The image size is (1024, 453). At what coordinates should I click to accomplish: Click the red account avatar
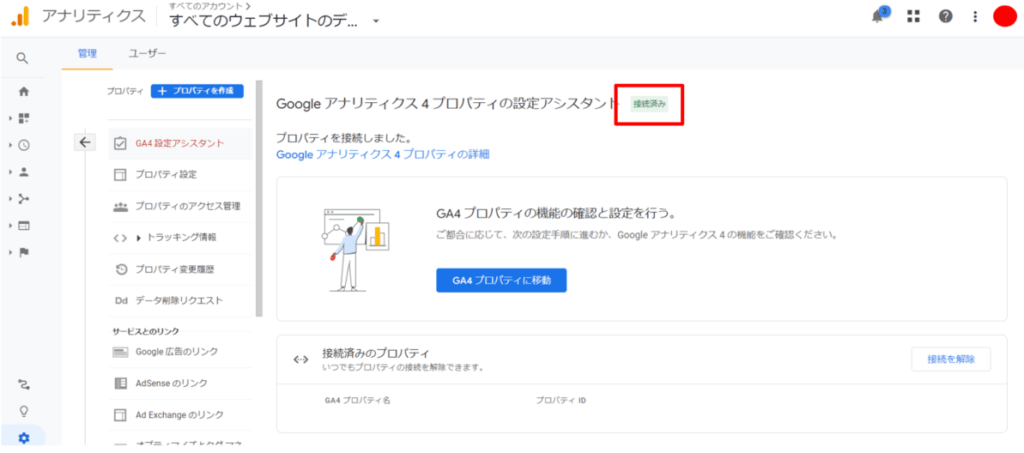1004,16
